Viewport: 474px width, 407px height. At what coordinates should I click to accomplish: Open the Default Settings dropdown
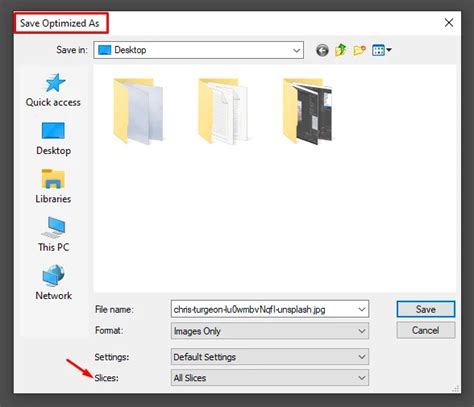click(270, 357)
